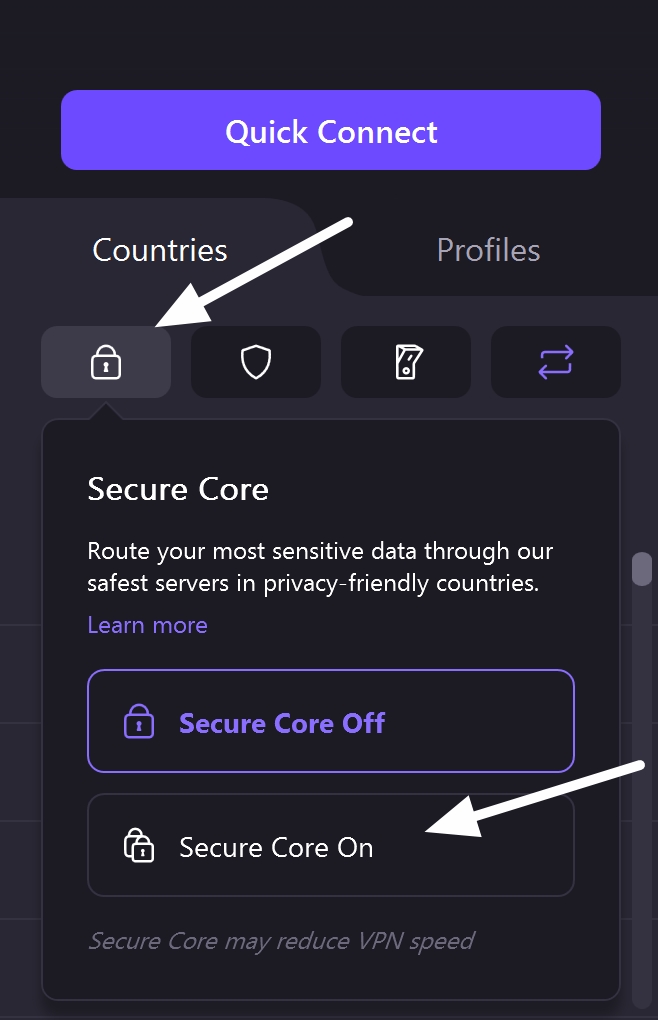
Task: Click the Secure Core On button
Action: coord(331,845)
